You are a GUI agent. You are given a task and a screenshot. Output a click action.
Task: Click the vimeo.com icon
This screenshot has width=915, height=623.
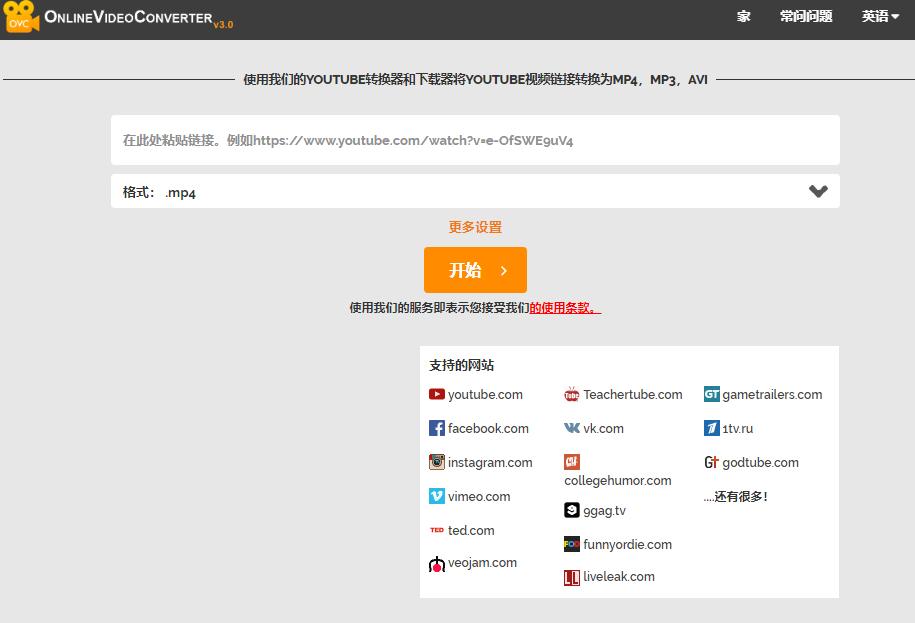437,496
